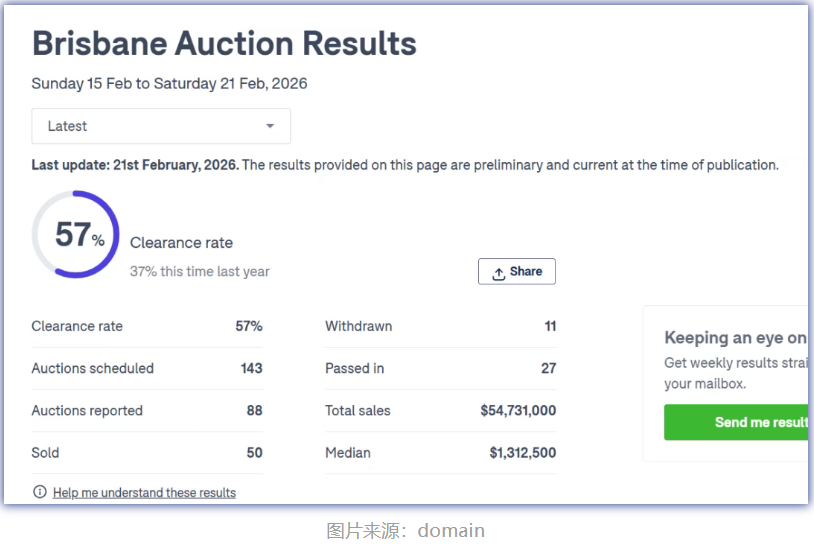814x549 pixels.
Task: Open the Latest results period dropdown
Action: click(161, 126)
